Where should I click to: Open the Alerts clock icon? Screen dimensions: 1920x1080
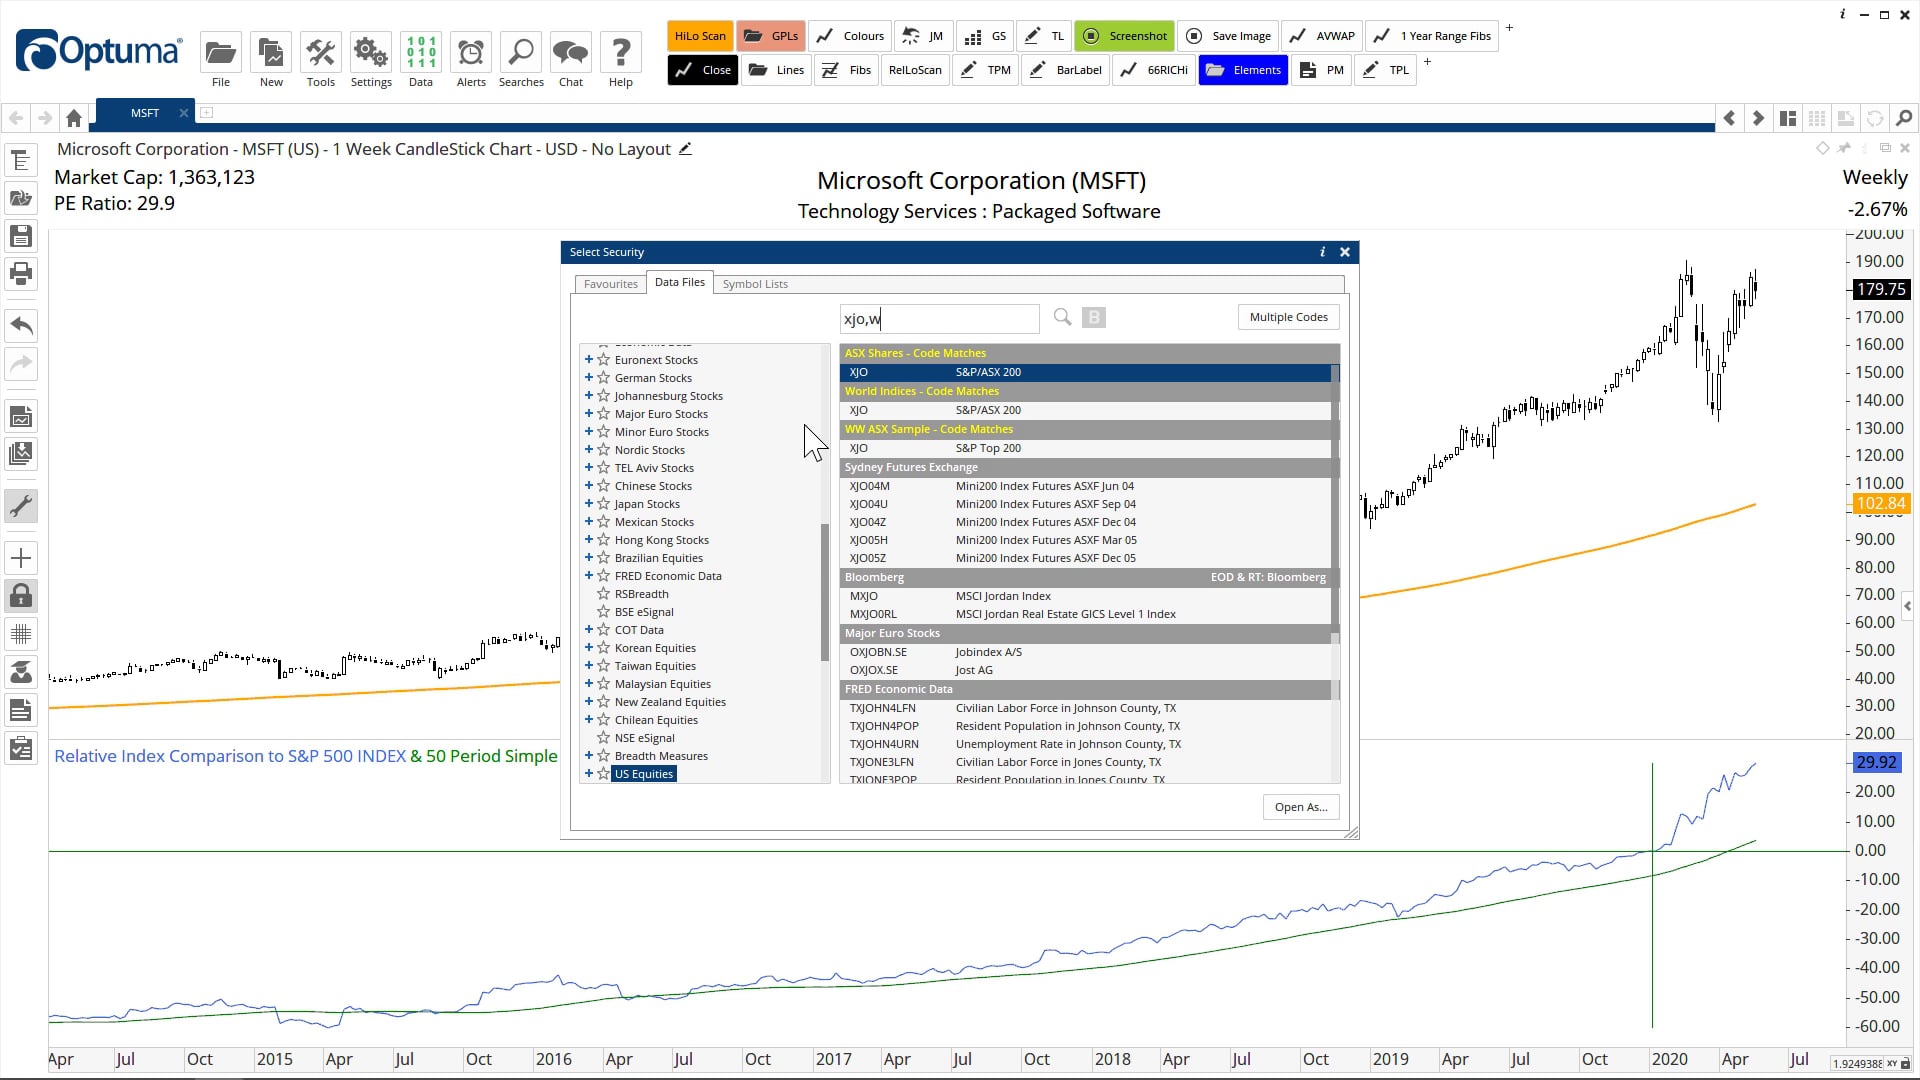pyautogui.click(x=471, y=52)
